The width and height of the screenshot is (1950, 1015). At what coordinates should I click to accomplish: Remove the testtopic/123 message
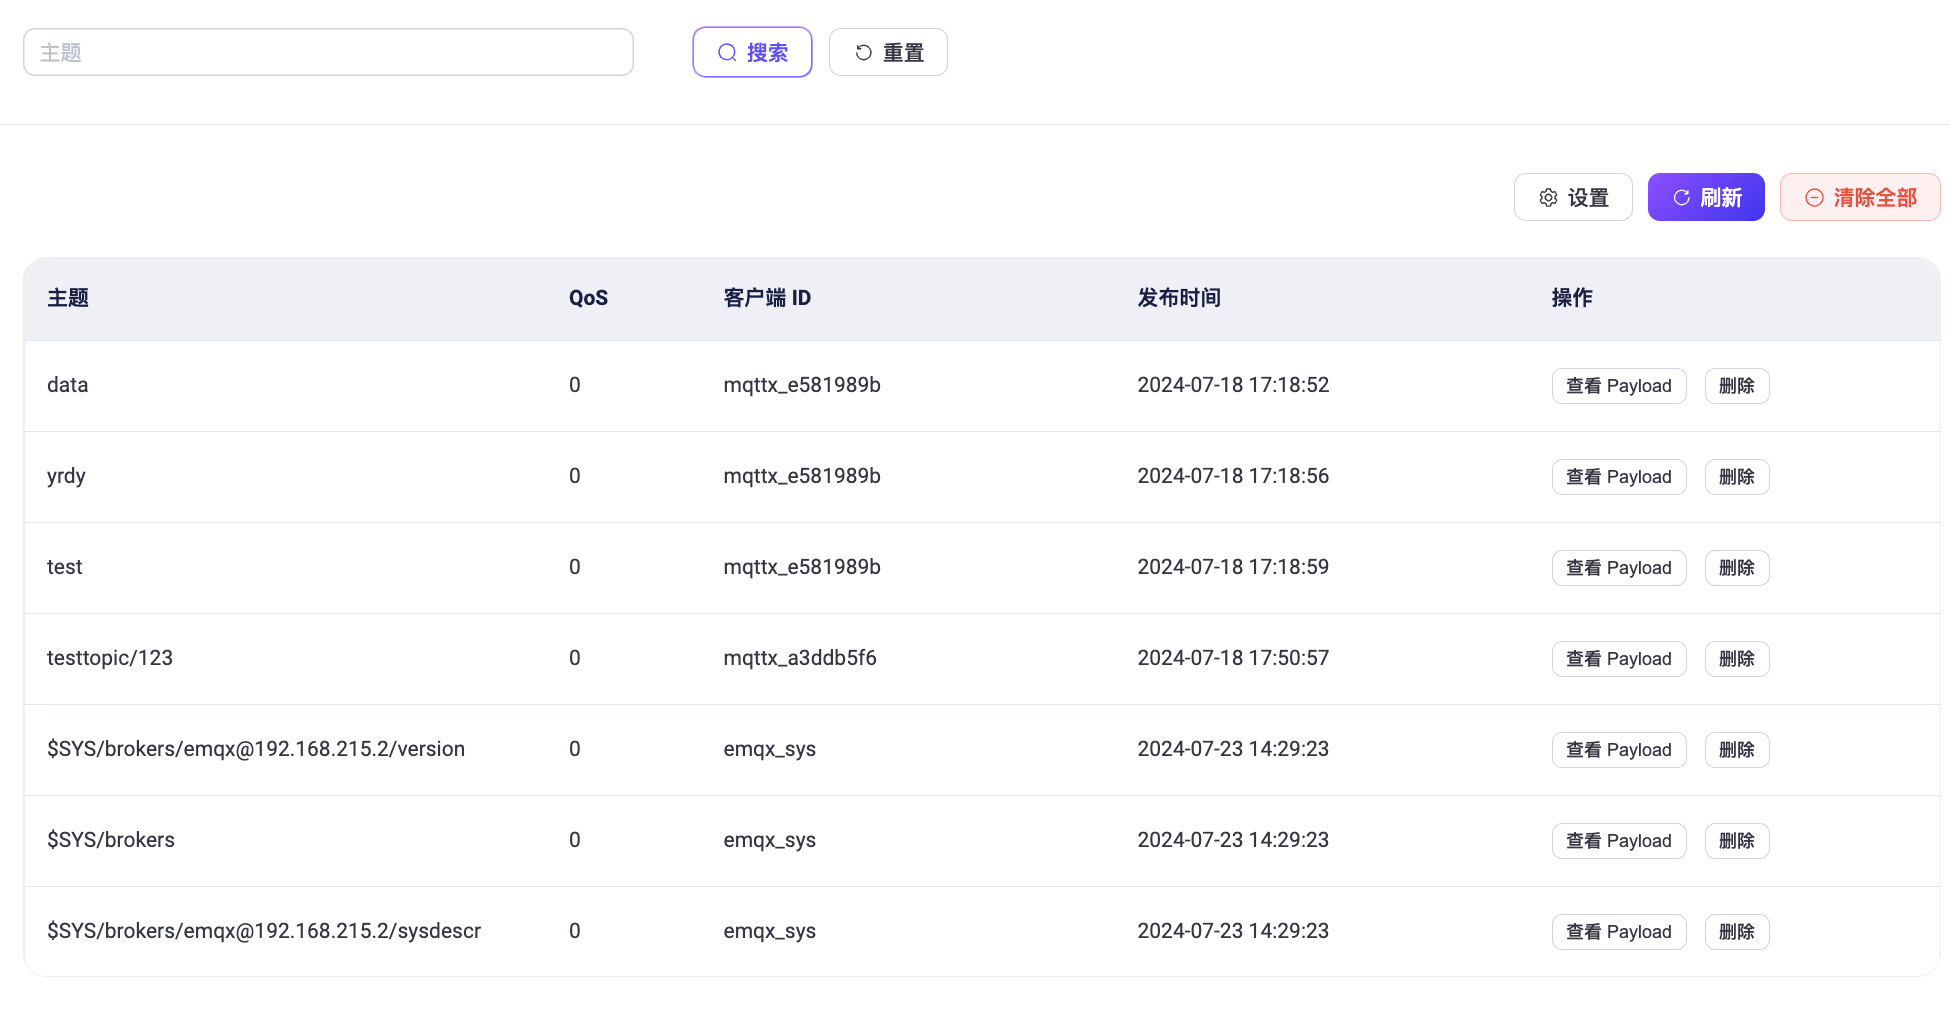click(x=1736, y=659)
